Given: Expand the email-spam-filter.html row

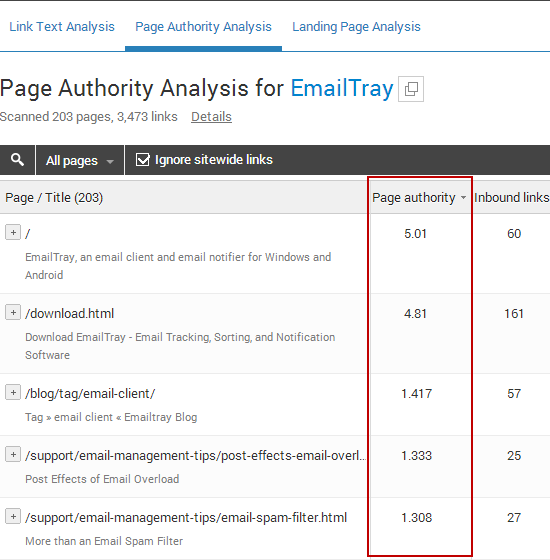Looking at the screenshot, I should [13, 516].
